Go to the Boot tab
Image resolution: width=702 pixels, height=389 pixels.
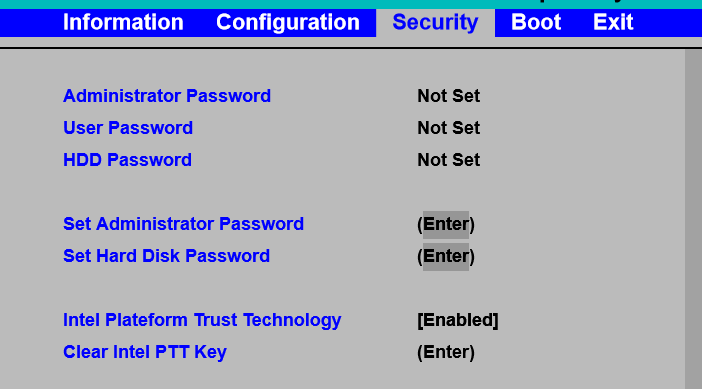point(536,22)
